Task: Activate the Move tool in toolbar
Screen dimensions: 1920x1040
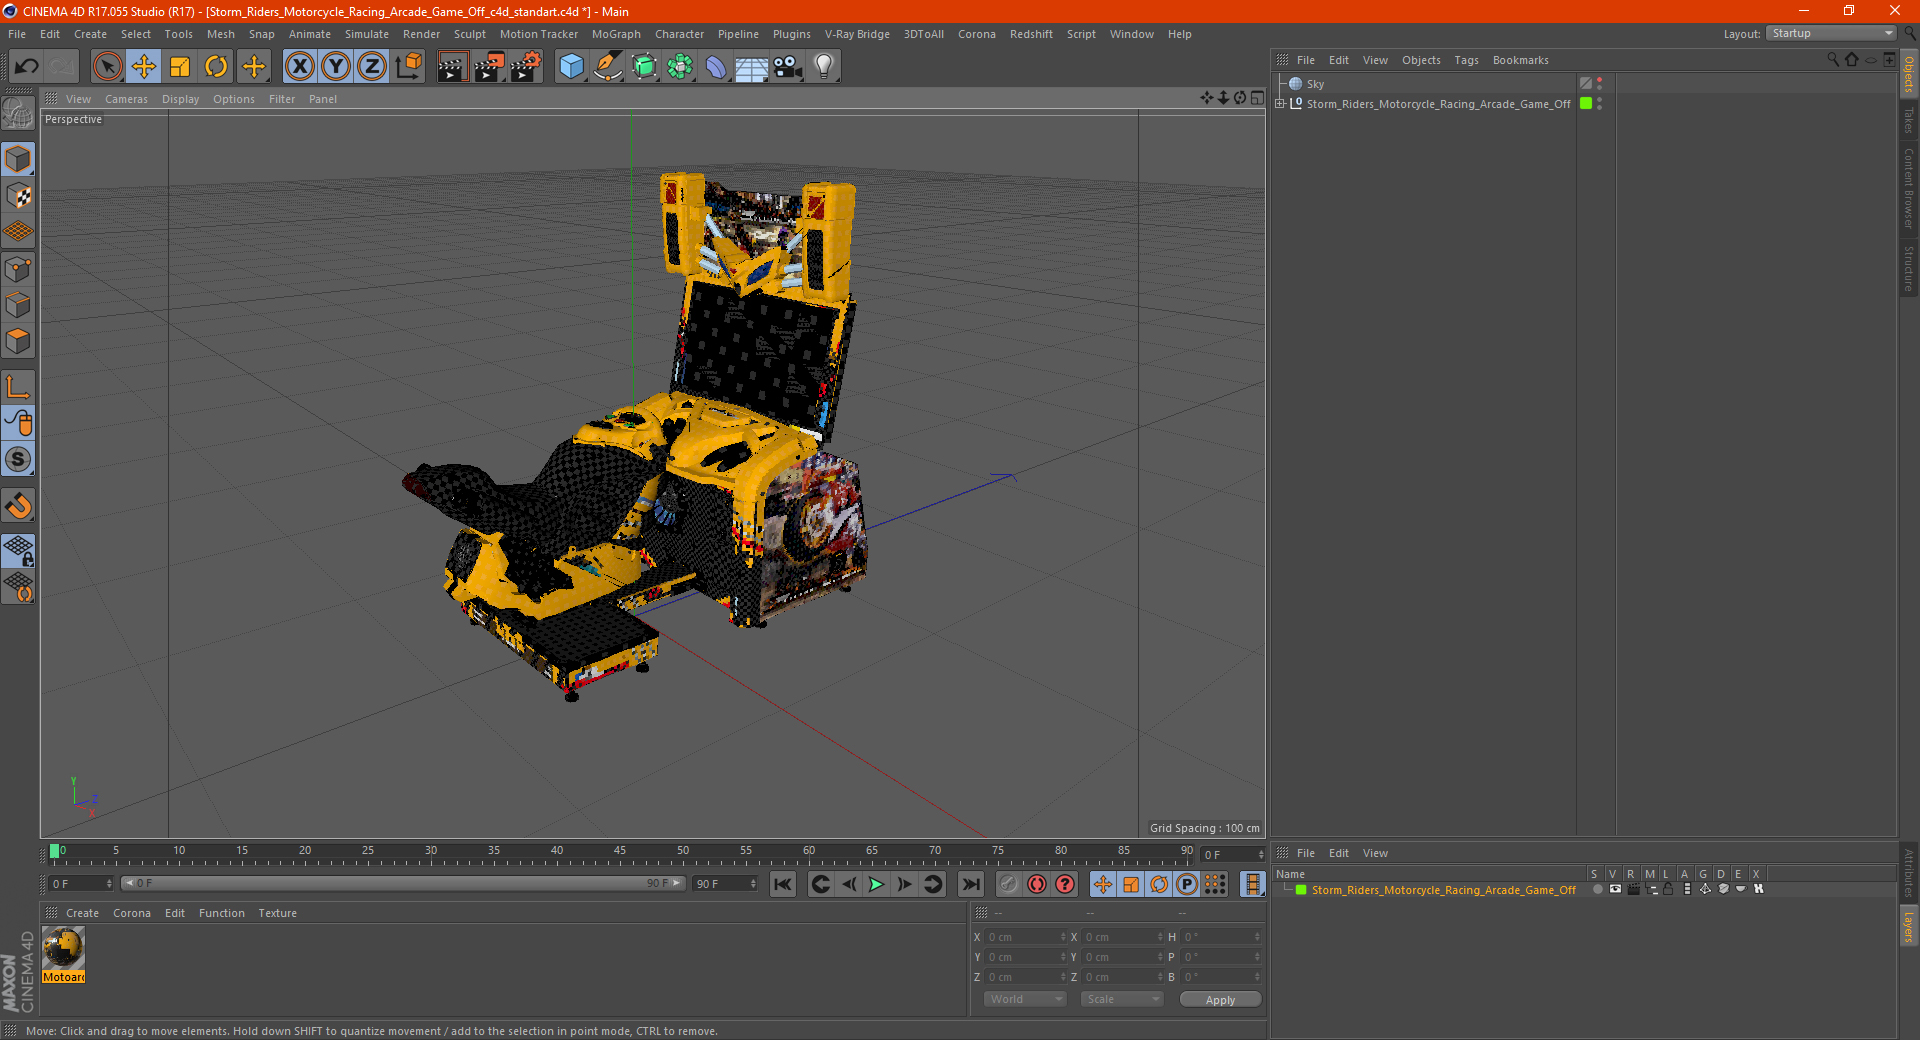Action: click(x=144, y=67)
